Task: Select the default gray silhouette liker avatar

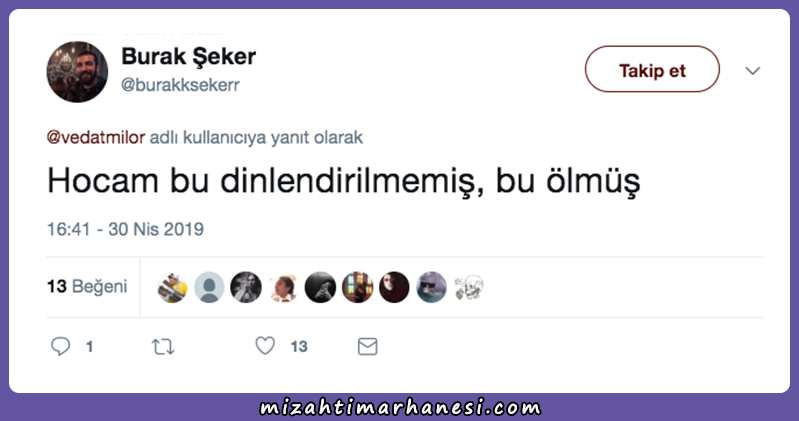Action: coord(209,287)
